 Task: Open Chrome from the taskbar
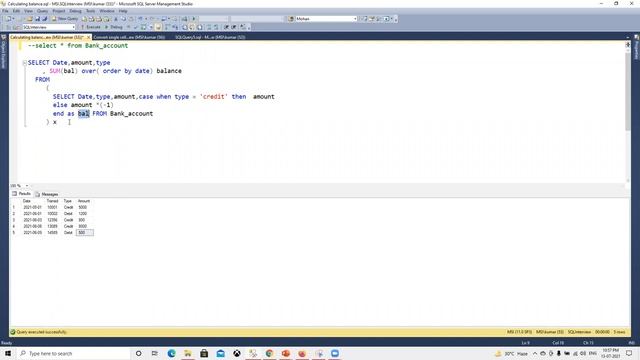pos(269,353)
